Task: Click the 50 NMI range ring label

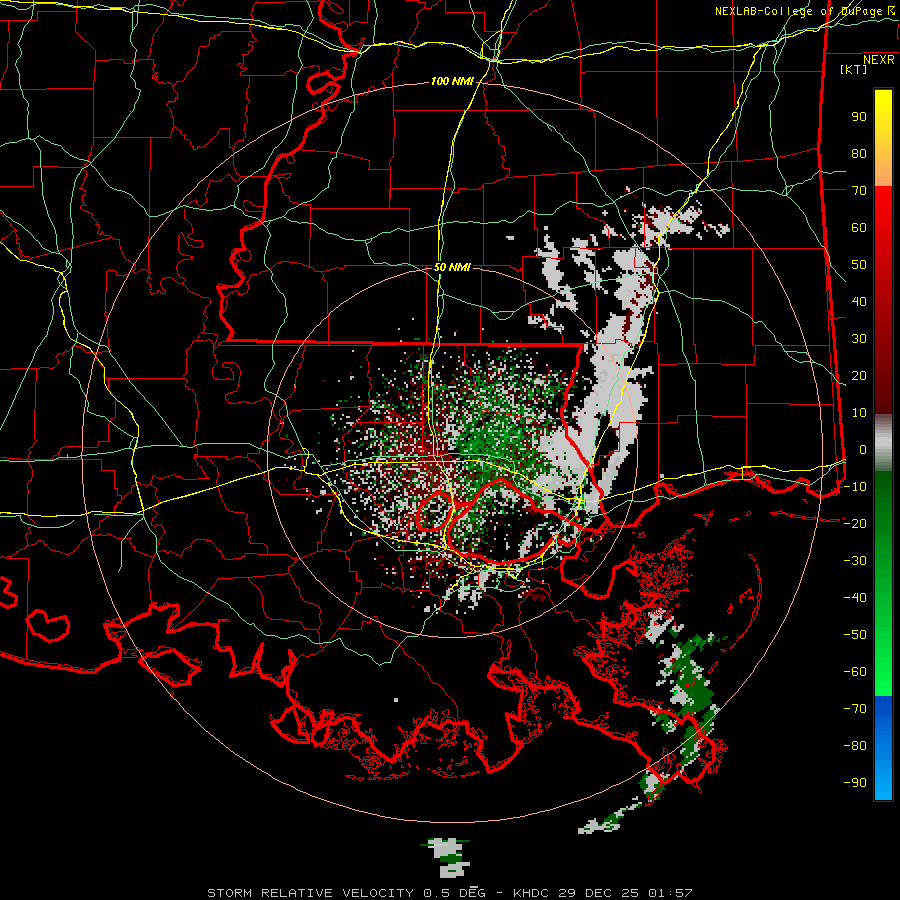Action: tap(452, 267)
